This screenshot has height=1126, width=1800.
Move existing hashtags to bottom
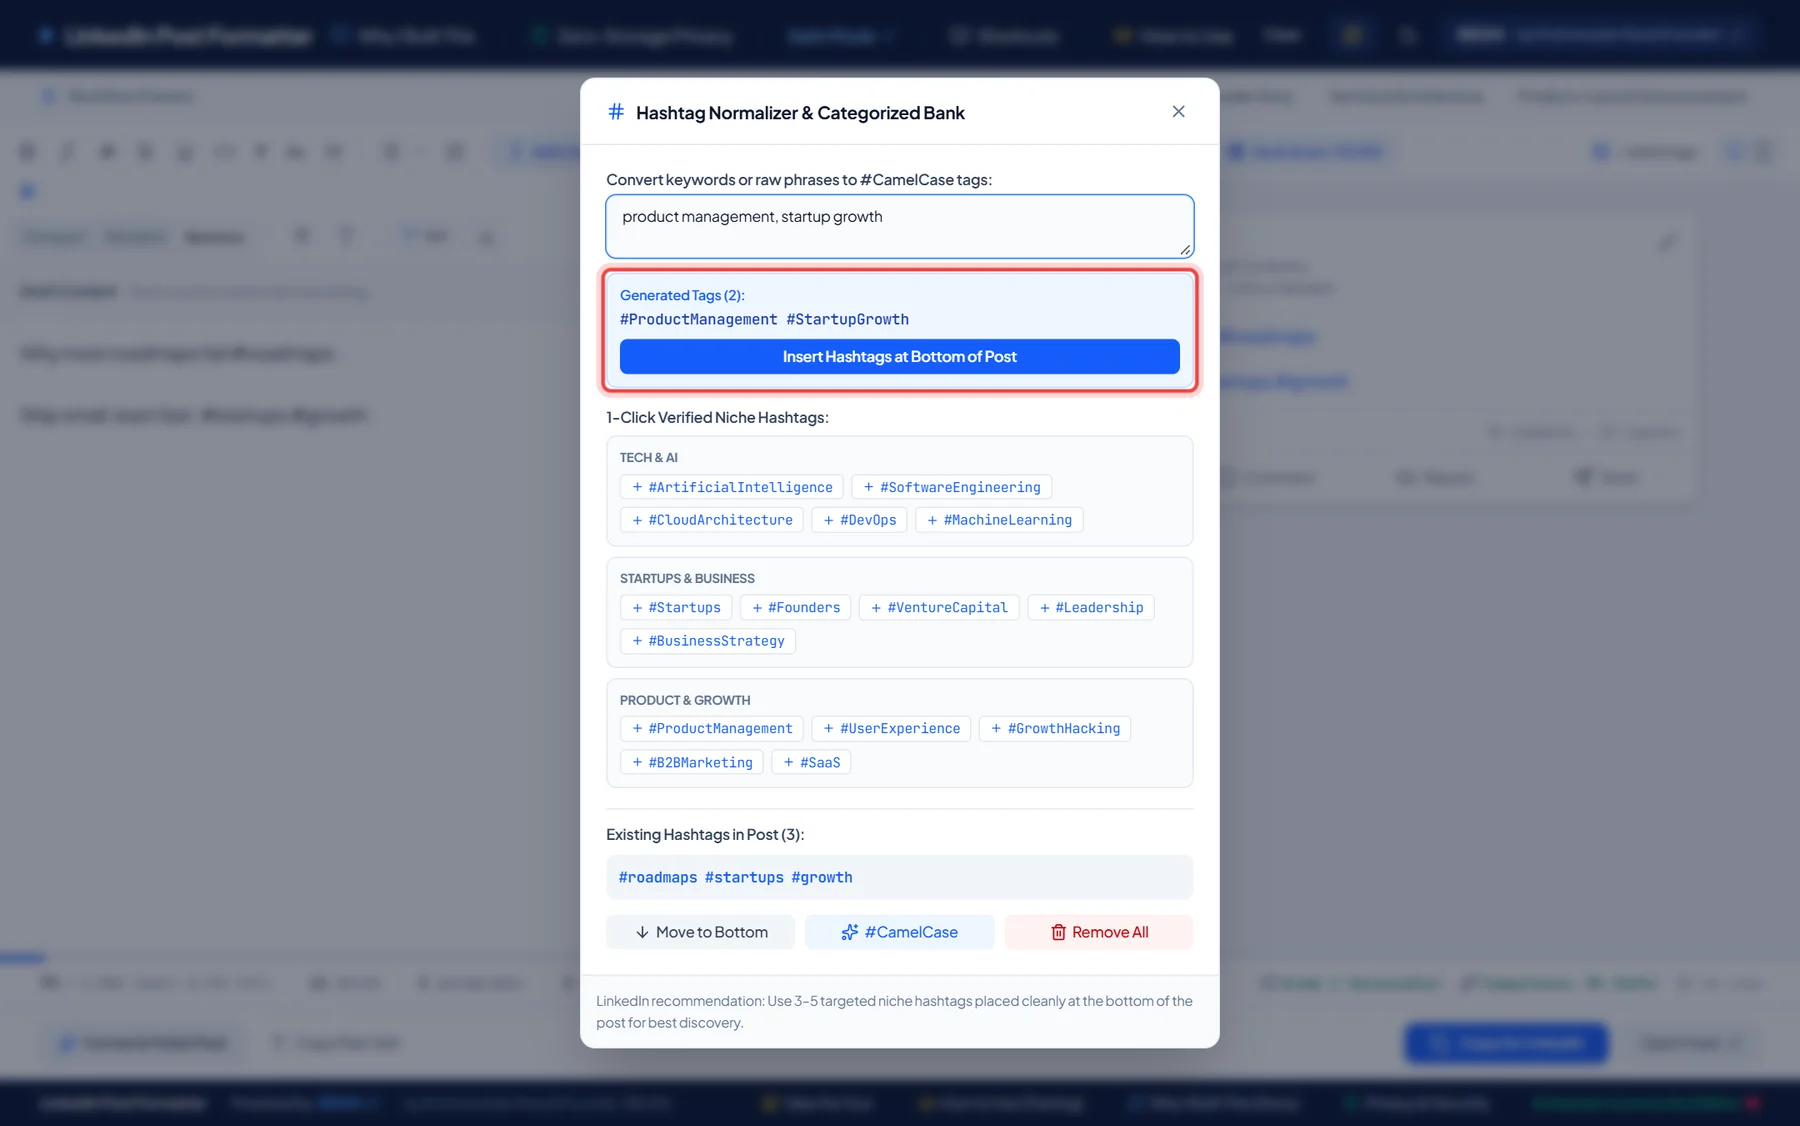(700, 932)
